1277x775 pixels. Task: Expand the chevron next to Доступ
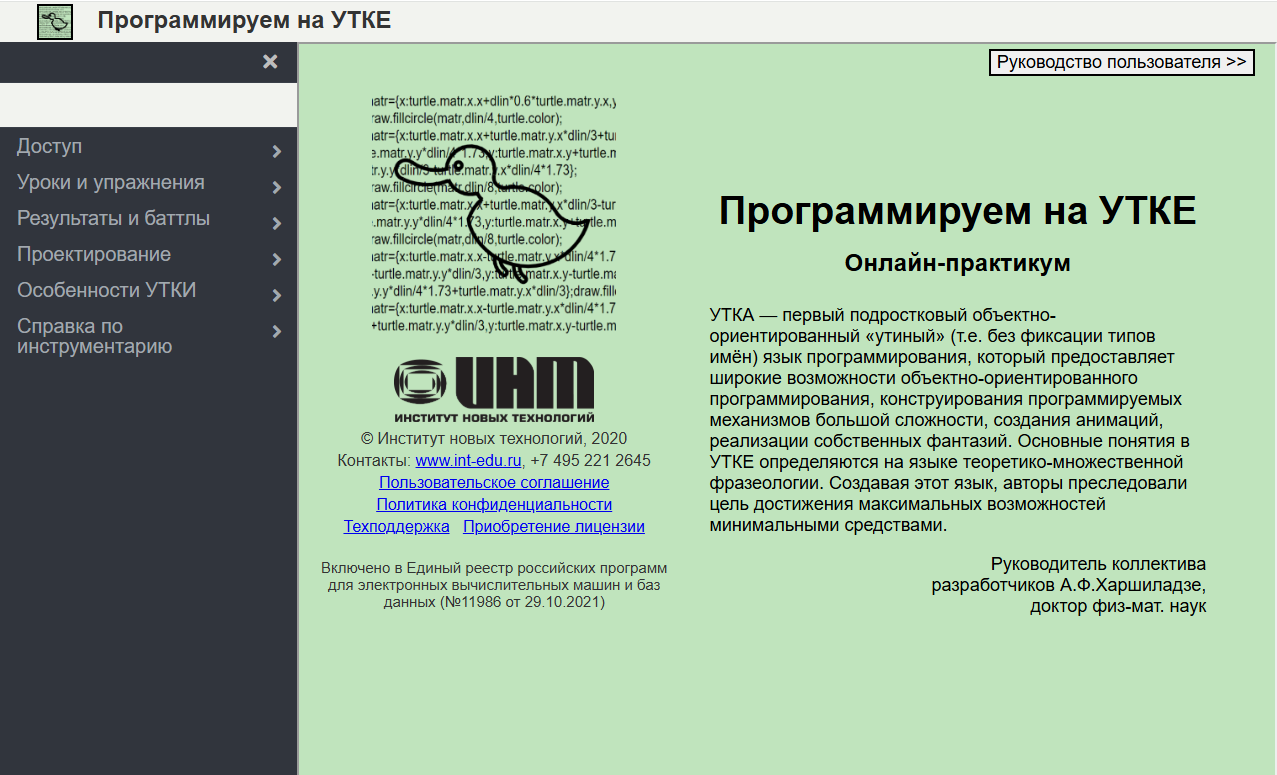pos(277,152)
